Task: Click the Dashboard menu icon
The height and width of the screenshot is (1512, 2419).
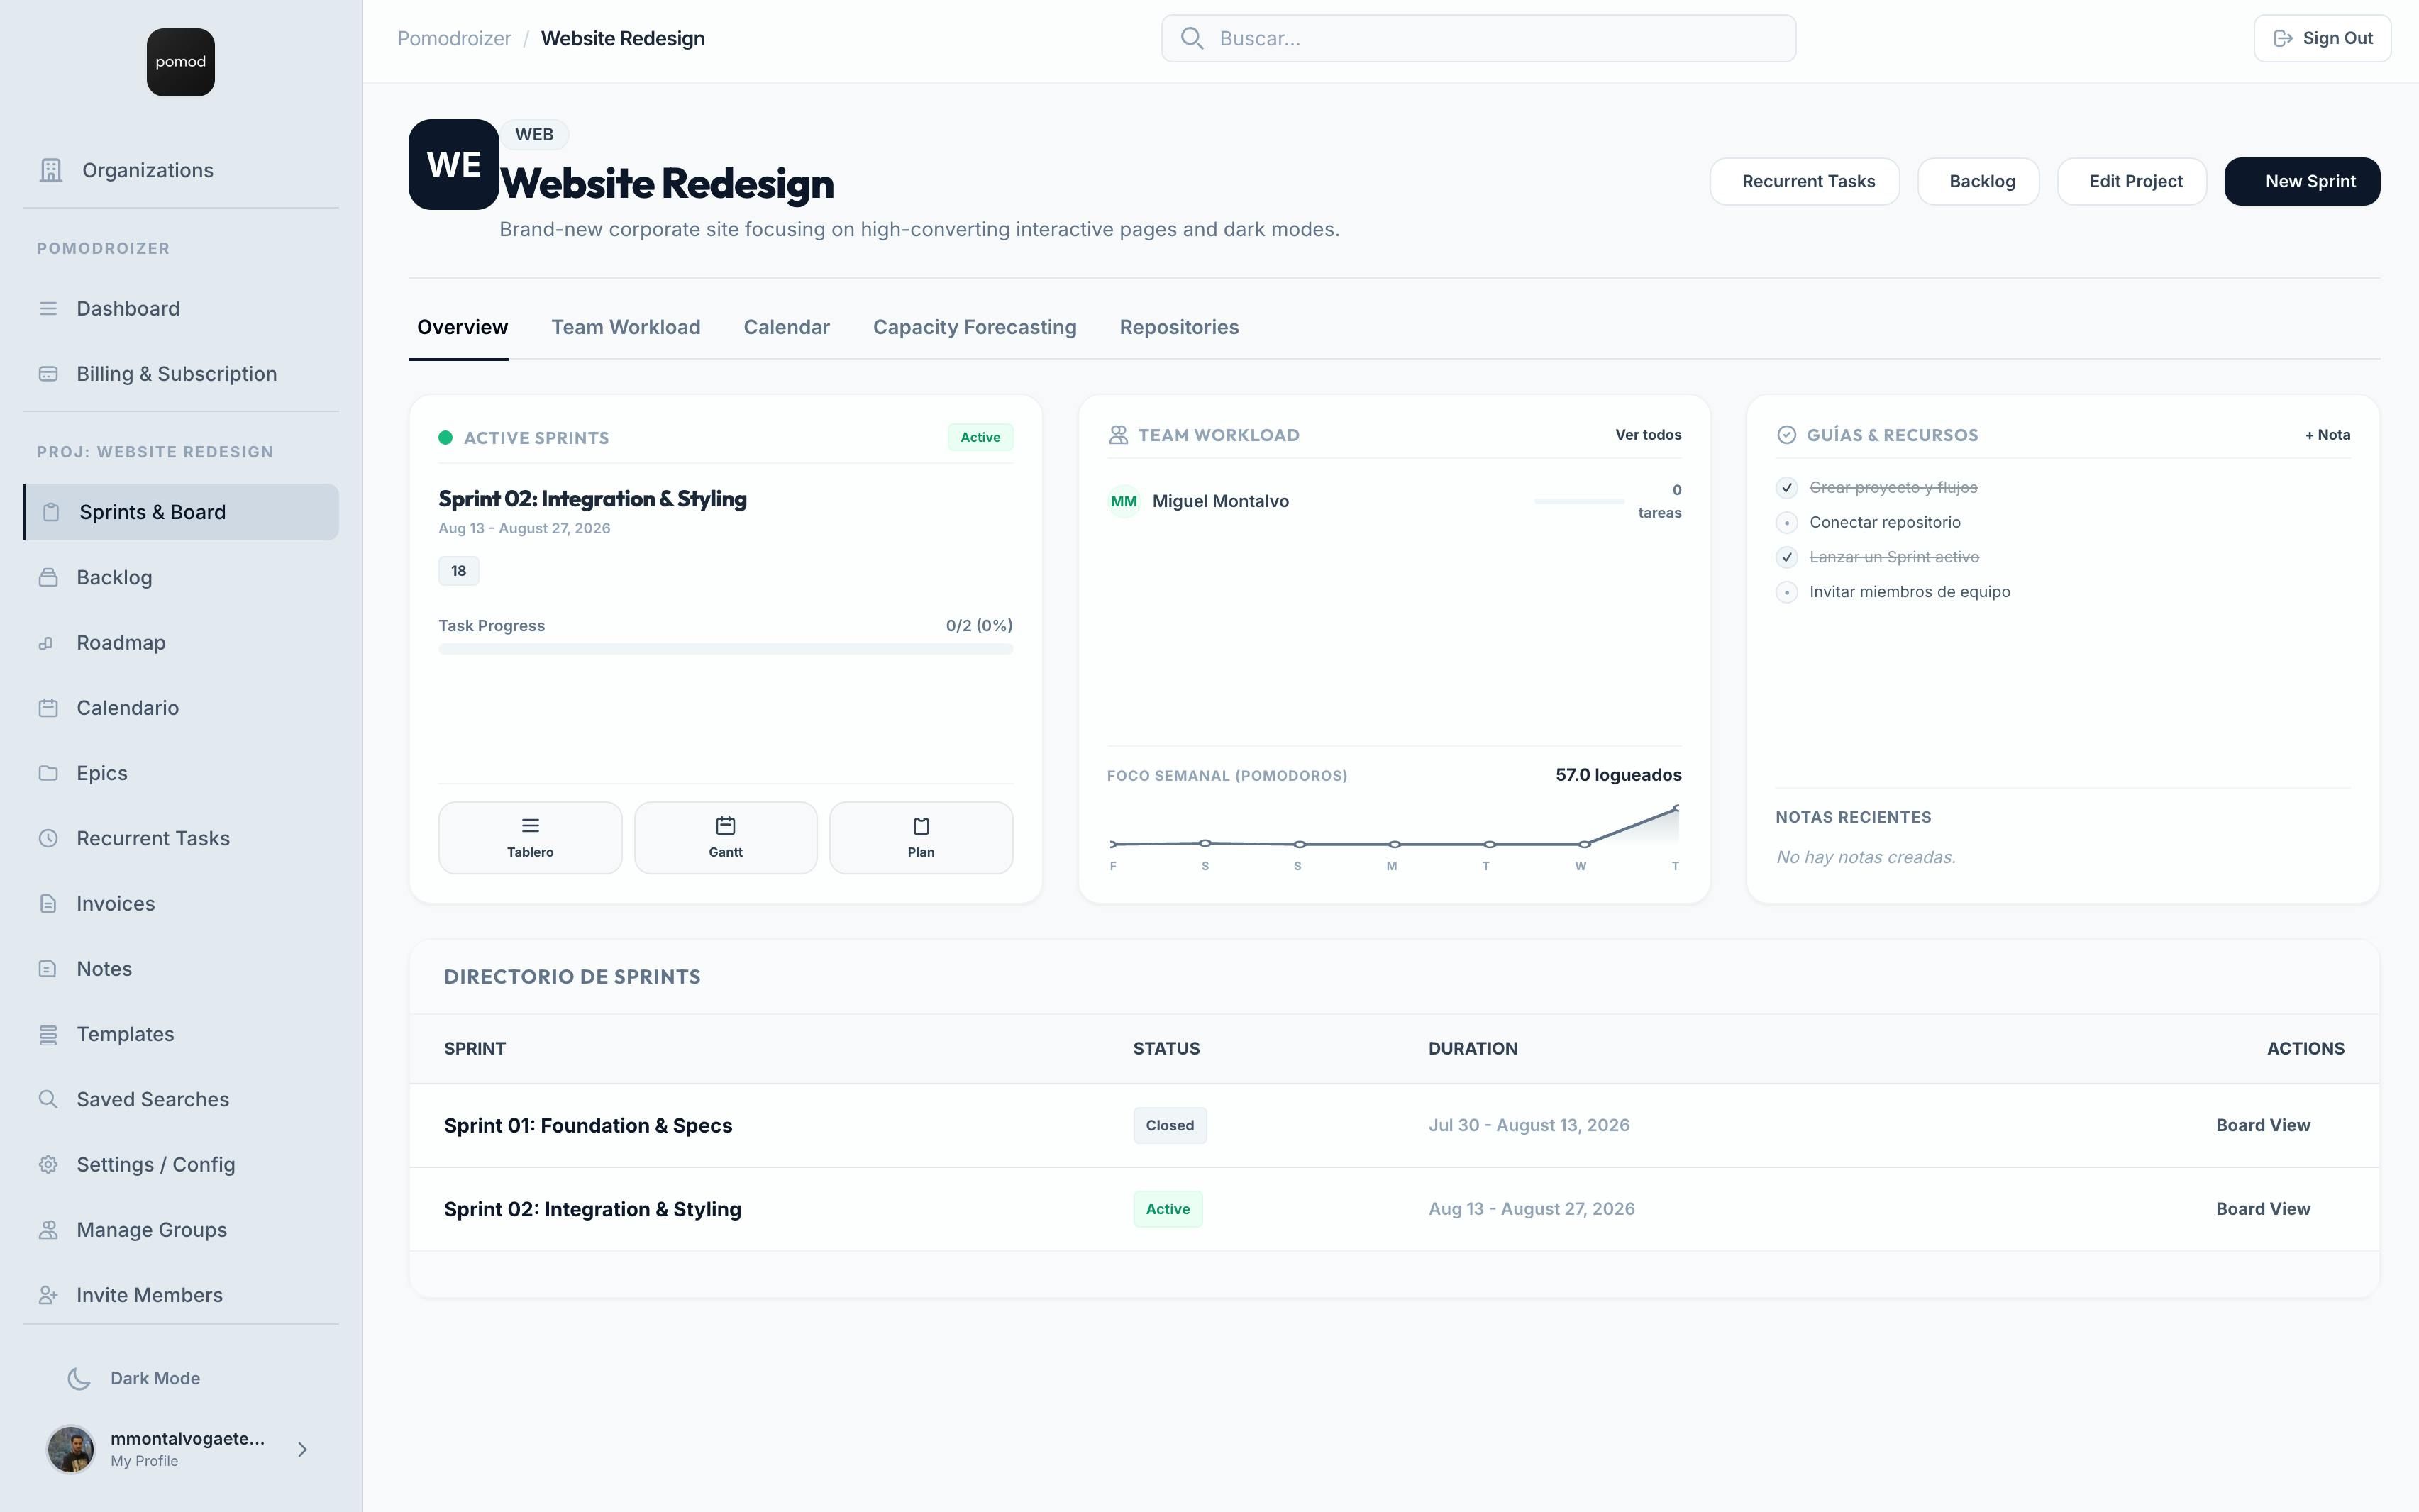Action: 48,308
